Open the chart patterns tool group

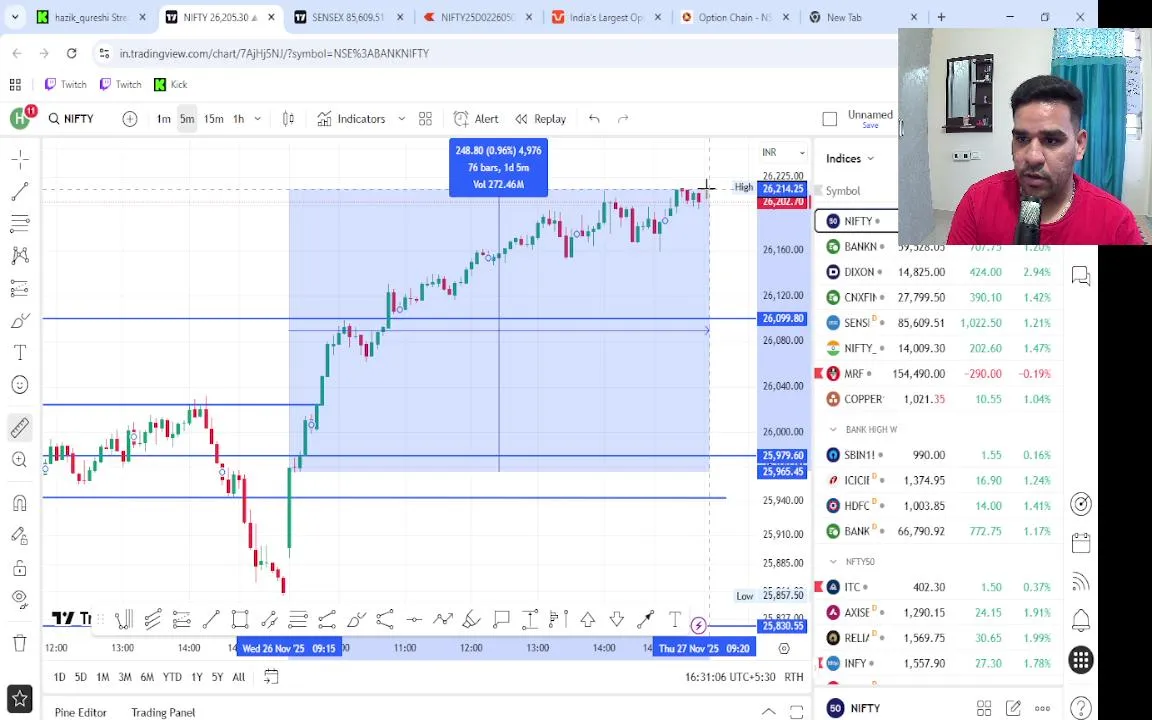tap(20, 256)
